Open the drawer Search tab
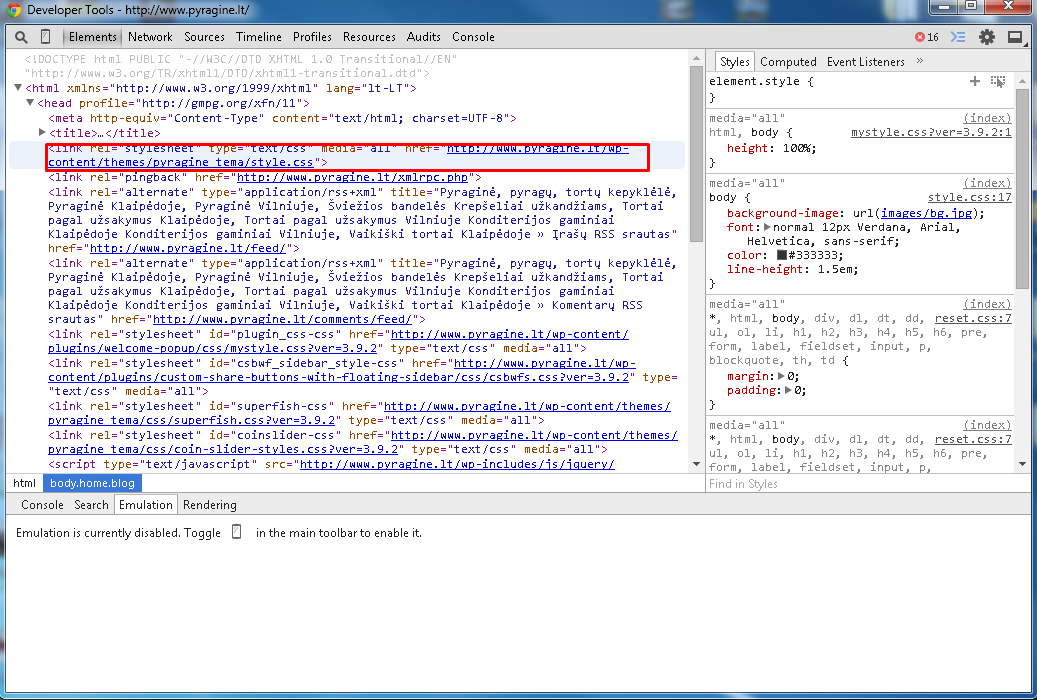The height and width of the screenshot is (700, 1037). [91, 505]
